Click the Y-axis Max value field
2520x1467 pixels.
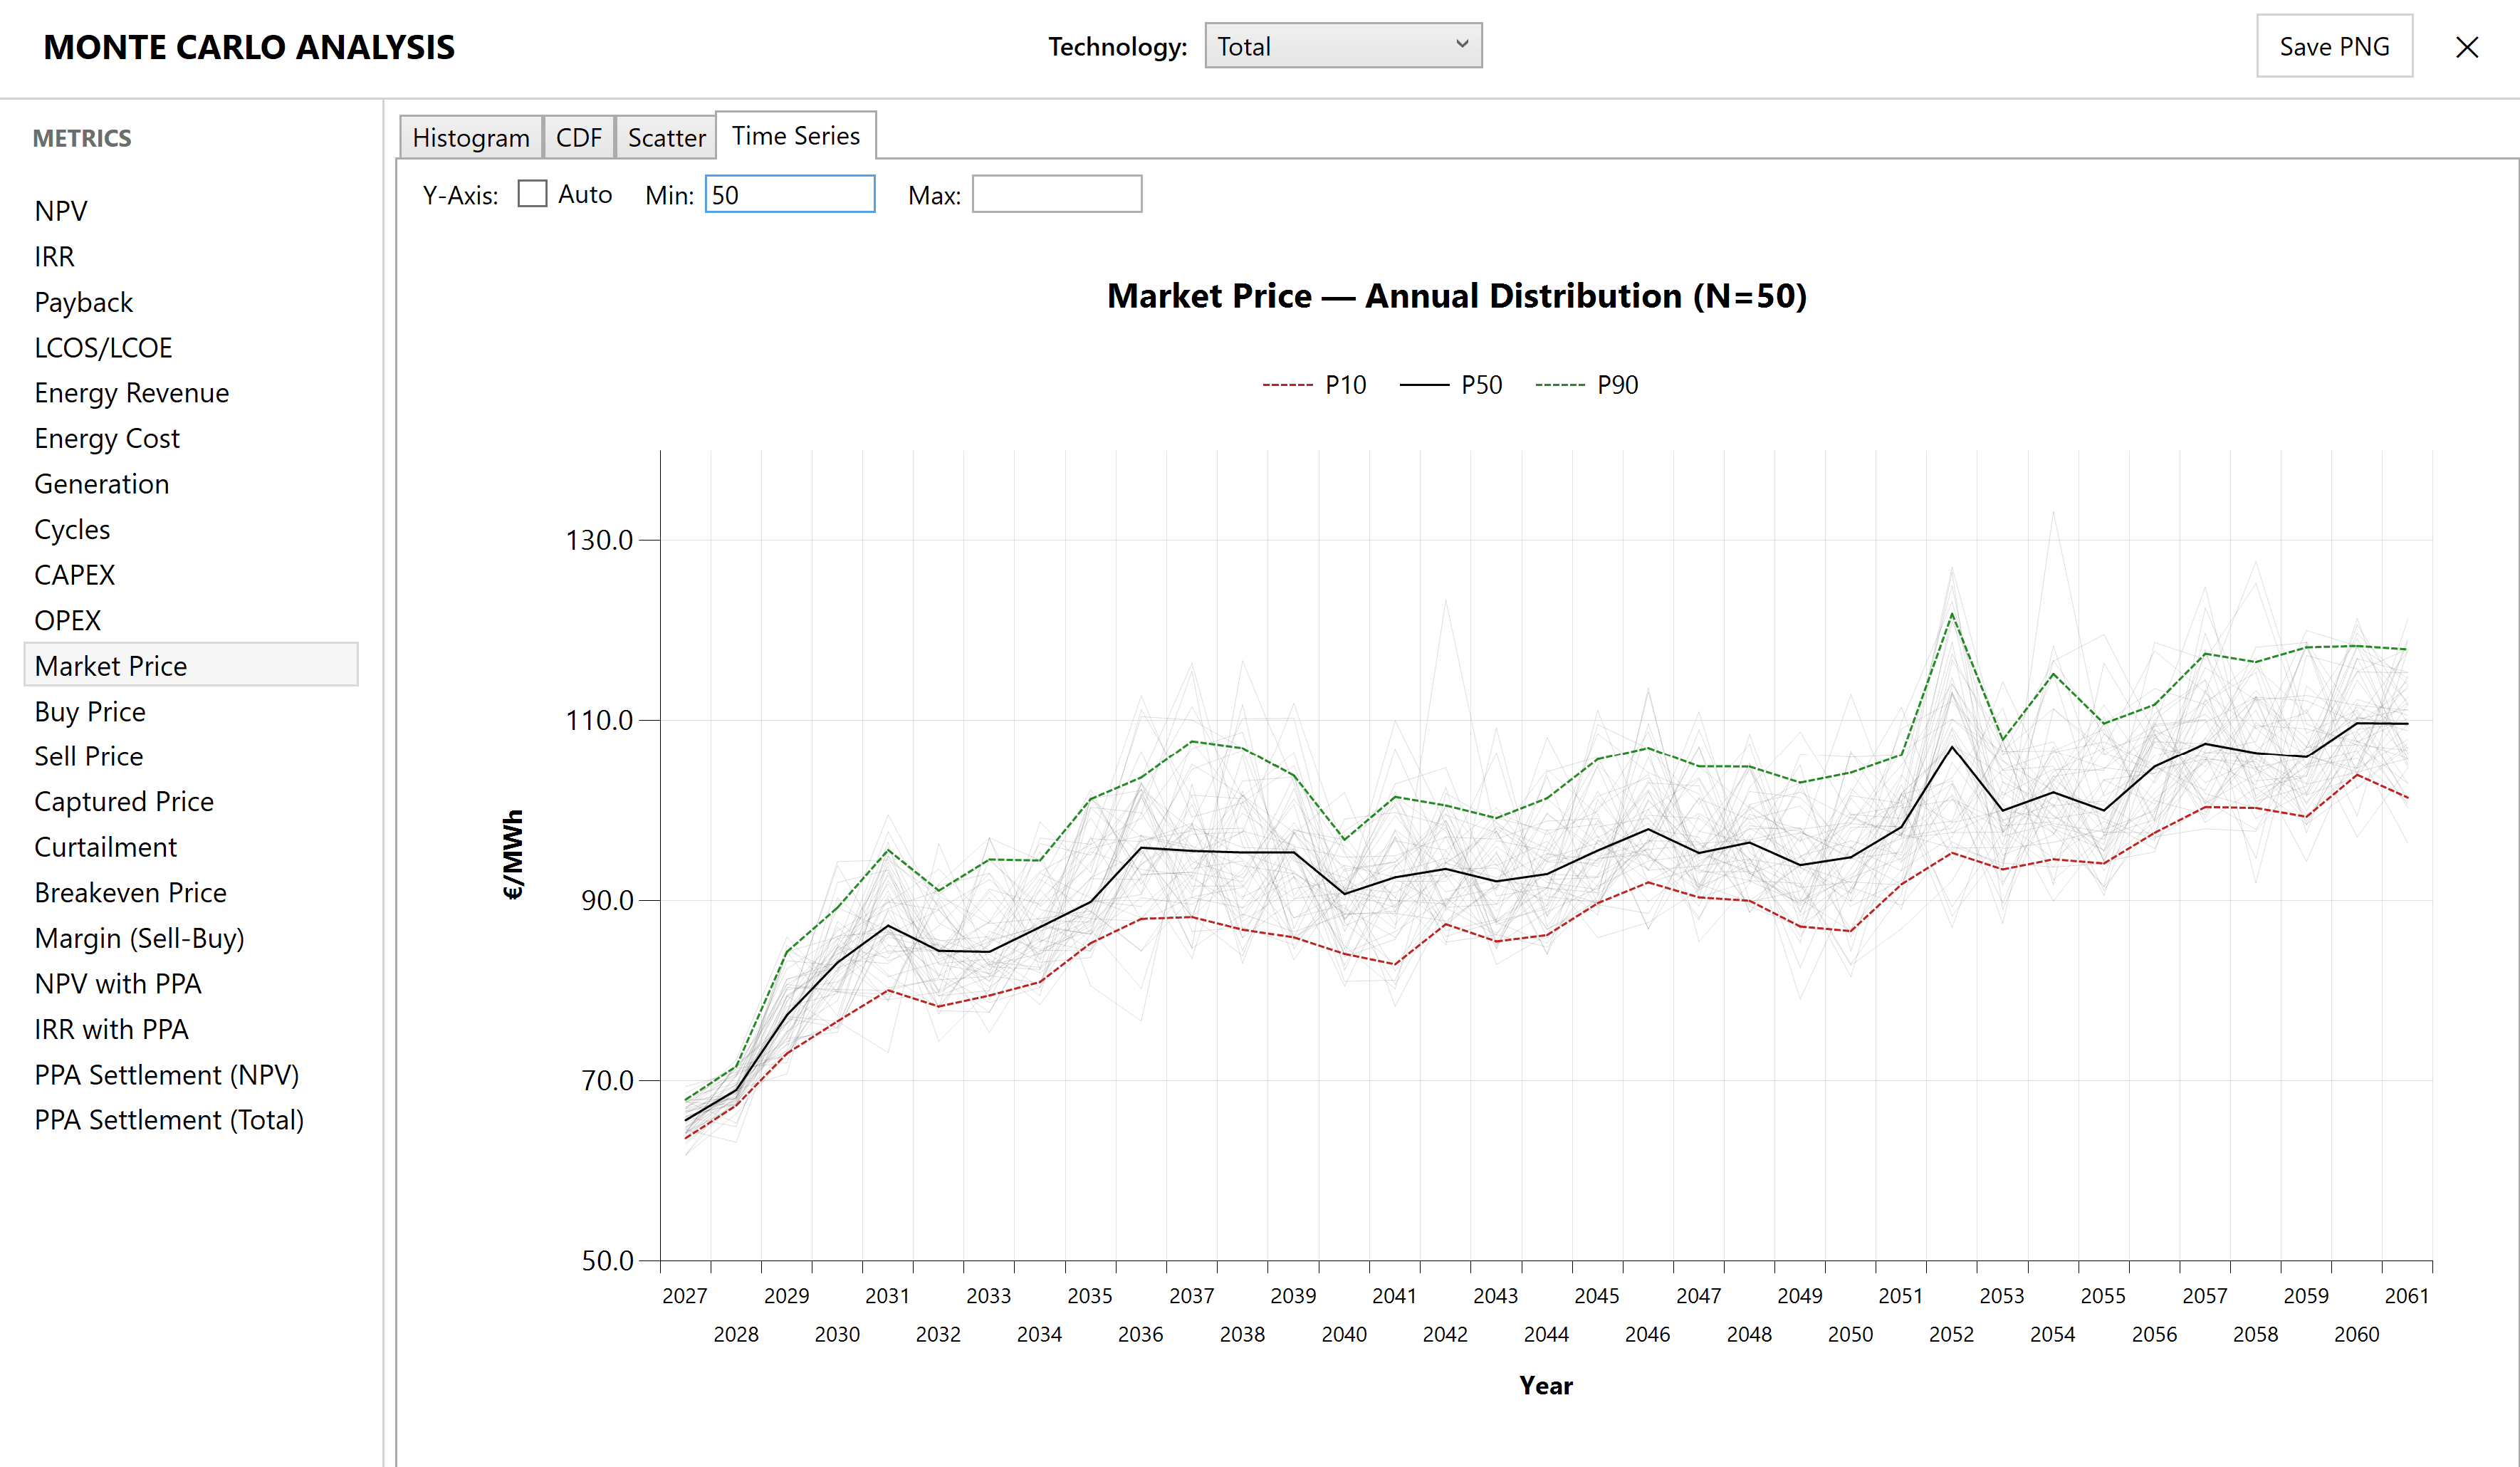click(1056, 193)
